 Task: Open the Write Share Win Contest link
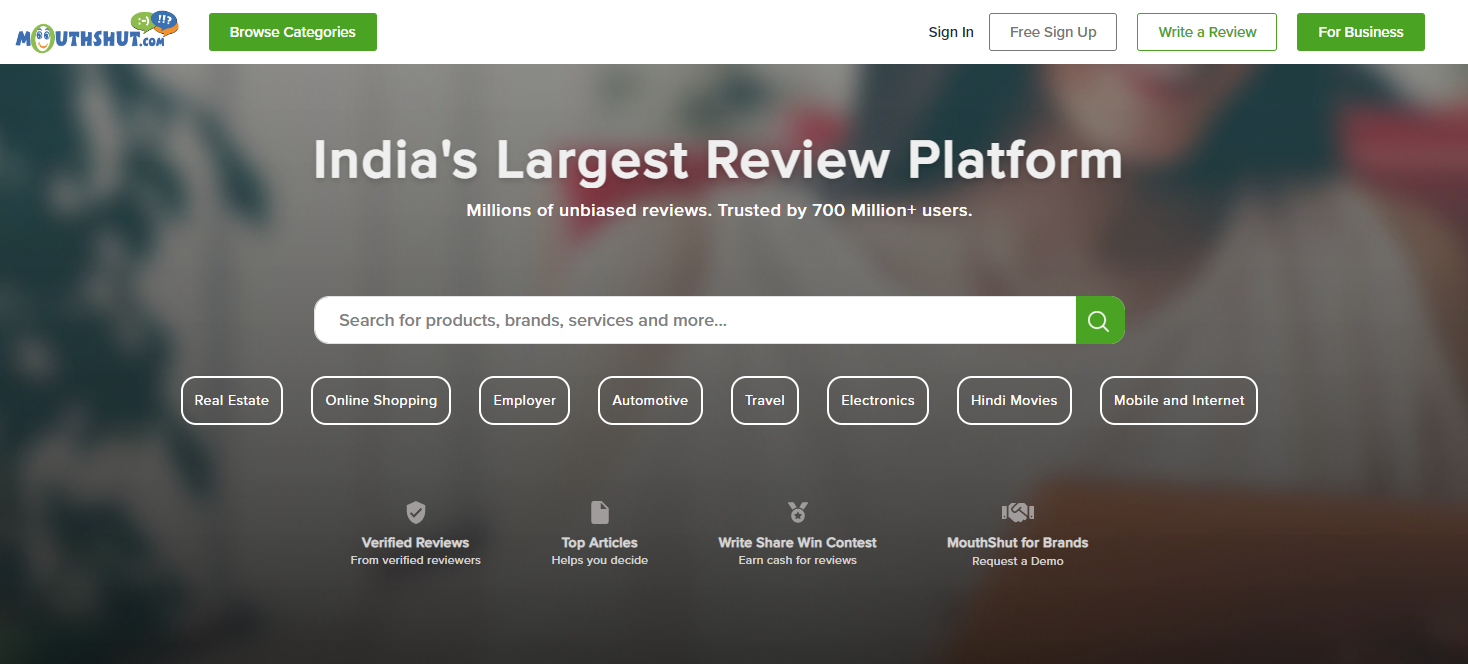tap(797, 542)
